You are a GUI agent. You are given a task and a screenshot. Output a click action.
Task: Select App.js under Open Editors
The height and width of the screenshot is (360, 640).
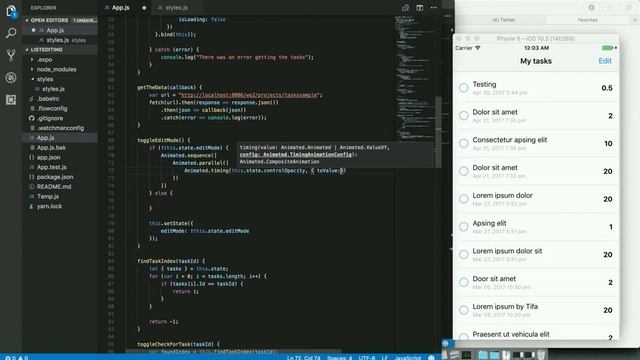55,30
